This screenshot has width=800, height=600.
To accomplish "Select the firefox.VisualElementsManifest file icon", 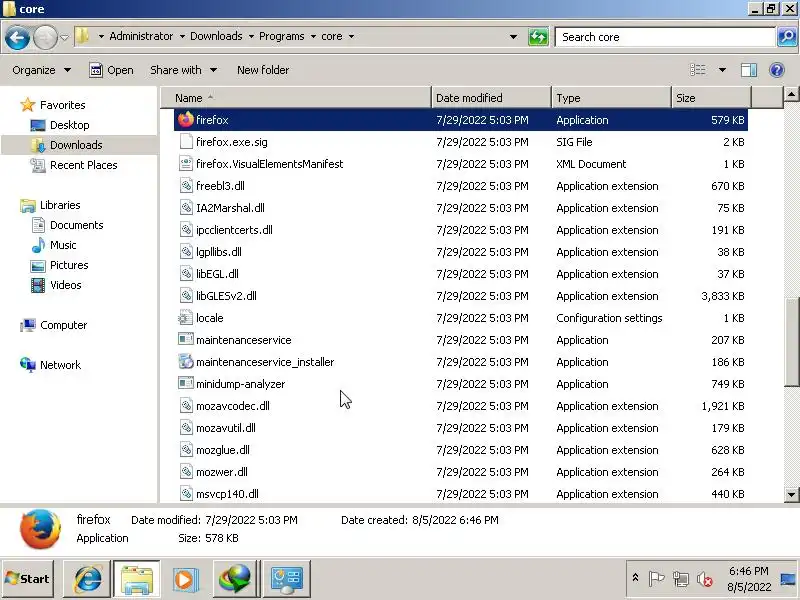I will (x=186, y=164).
